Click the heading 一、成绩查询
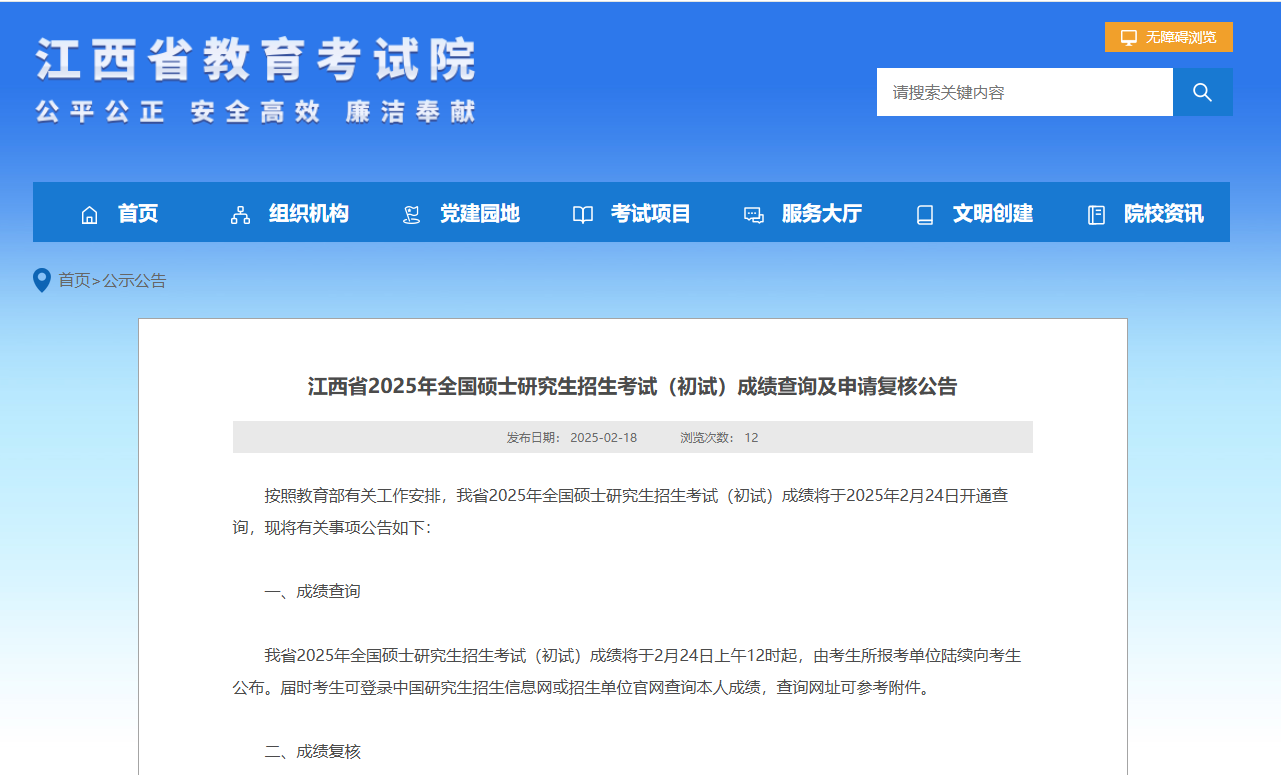The width and height of the screenshot is (1281, 775). [x=312, y=591]
